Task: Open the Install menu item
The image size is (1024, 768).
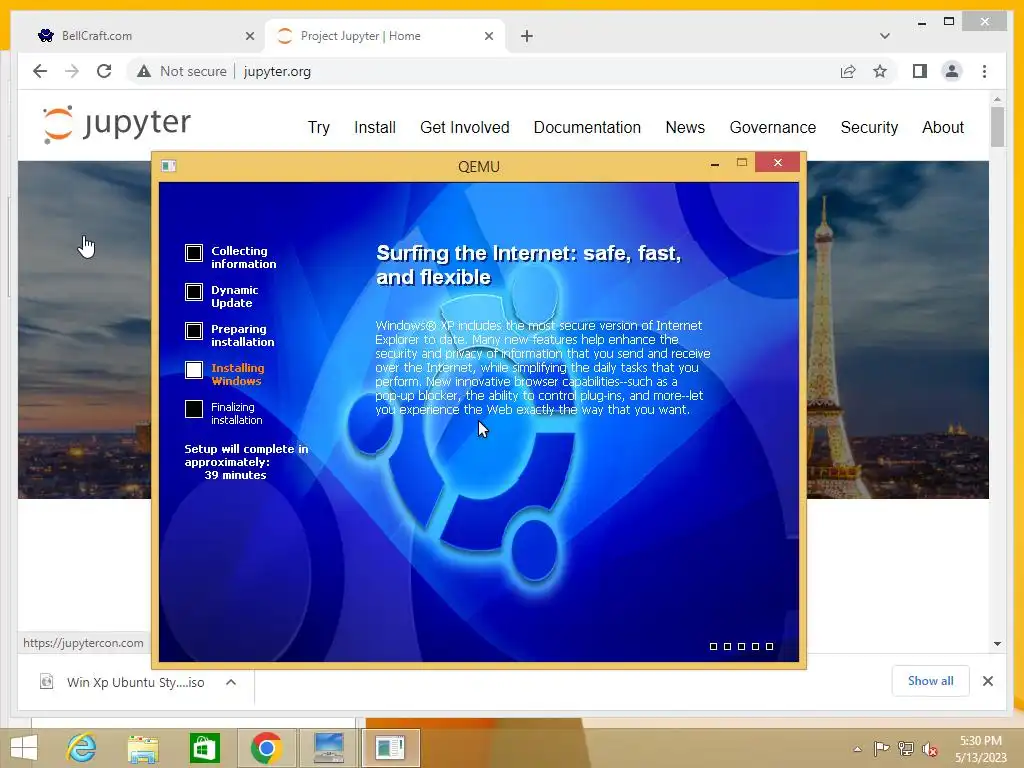Action: tap(375, 127)
